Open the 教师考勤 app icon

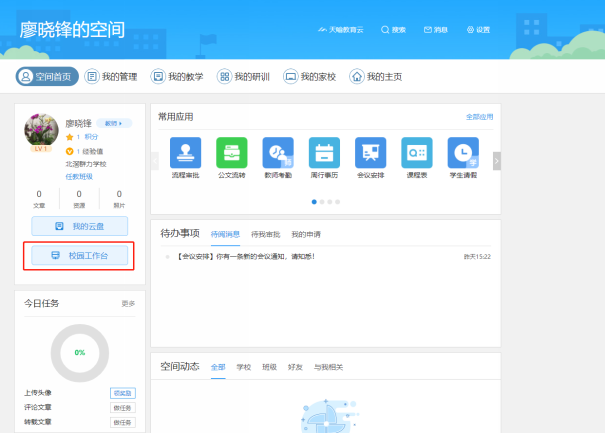point(278,153)
